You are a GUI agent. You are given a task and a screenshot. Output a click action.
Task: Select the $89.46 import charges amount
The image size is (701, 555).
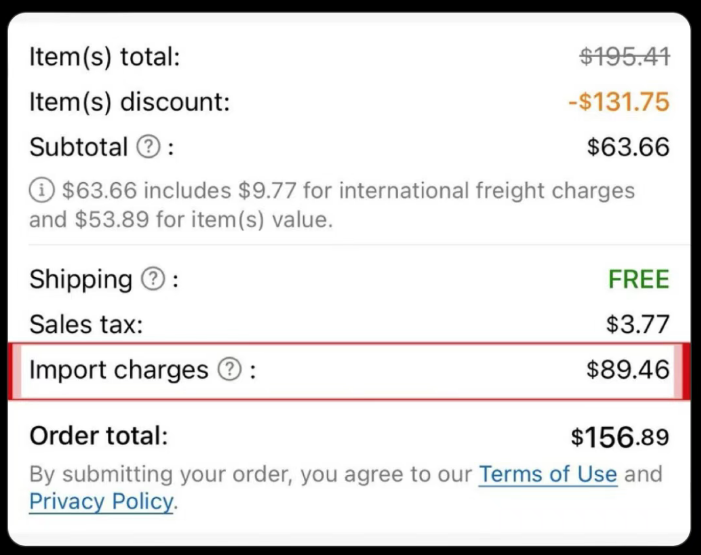[x=627, y=370]
